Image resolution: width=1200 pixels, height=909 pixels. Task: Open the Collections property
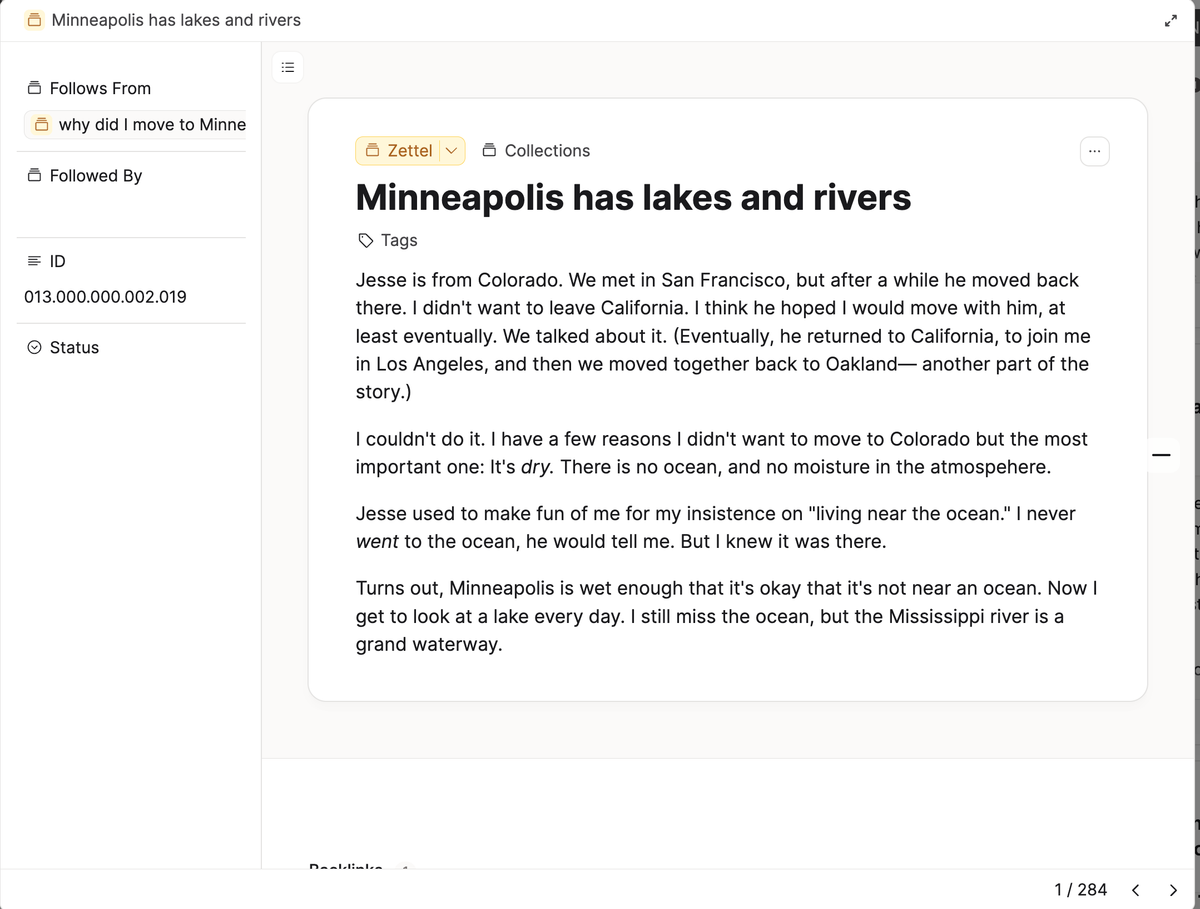[x=536, y=151]
